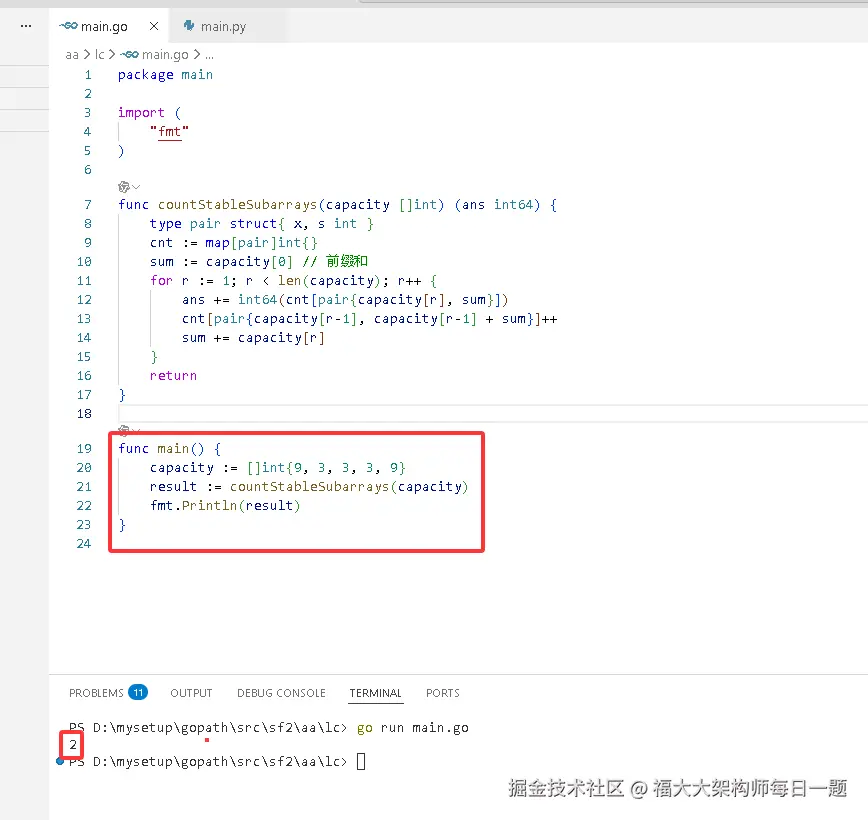Place cursor on empty line 18
Screen dimensions: 868x820
(x=493, y=414)
